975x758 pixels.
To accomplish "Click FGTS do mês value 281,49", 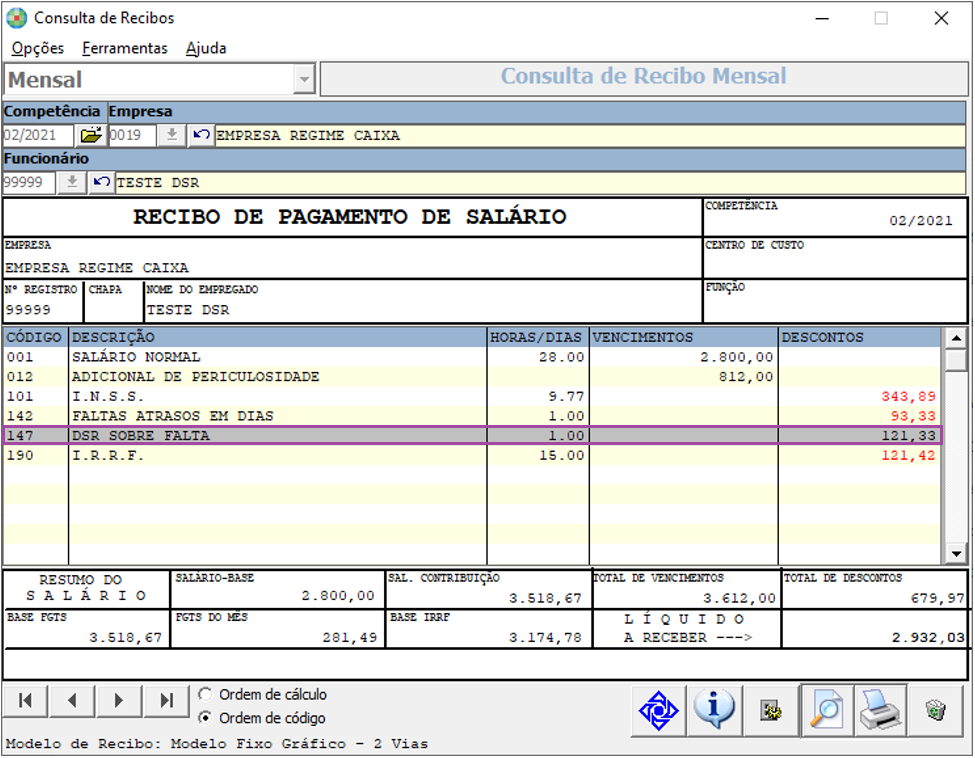I will (x=349, y=637).
